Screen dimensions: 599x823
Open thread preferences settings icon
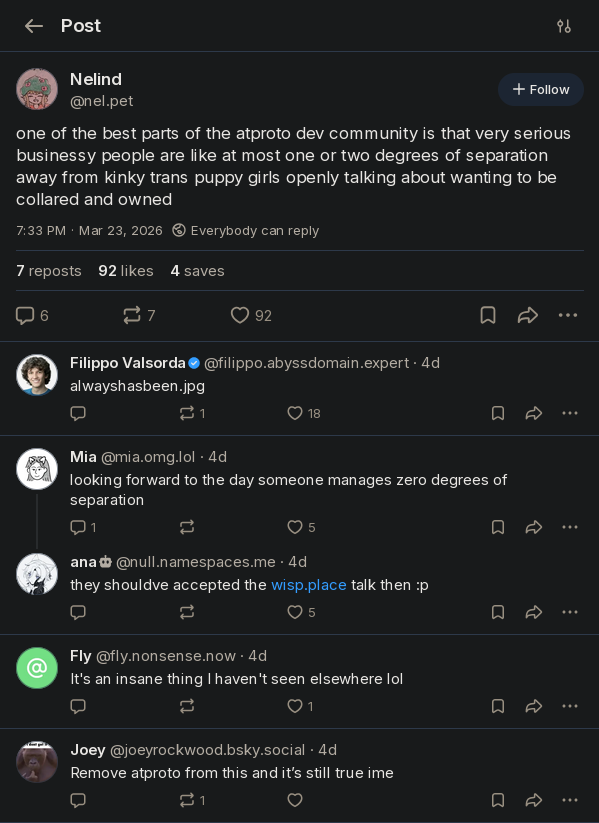pyautogui.click(x=564, y=26)
